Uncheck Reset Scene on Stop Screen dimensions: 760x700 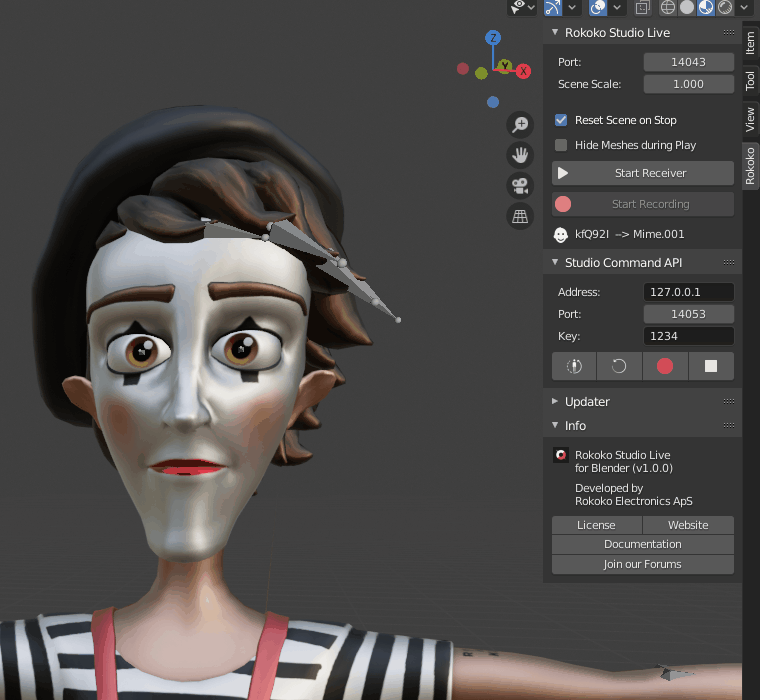click(561, 120)
